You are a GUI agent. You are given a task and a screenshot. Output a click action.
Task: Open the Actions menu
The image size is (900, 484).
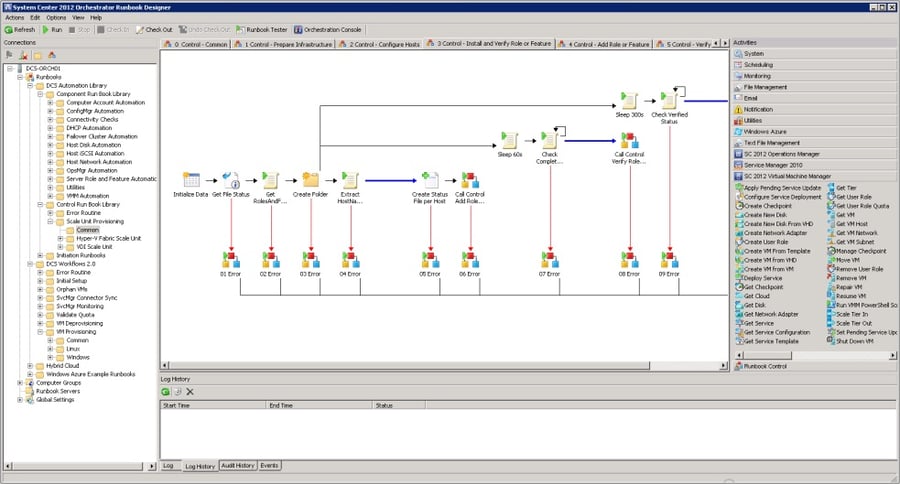(x=15, y=18)
